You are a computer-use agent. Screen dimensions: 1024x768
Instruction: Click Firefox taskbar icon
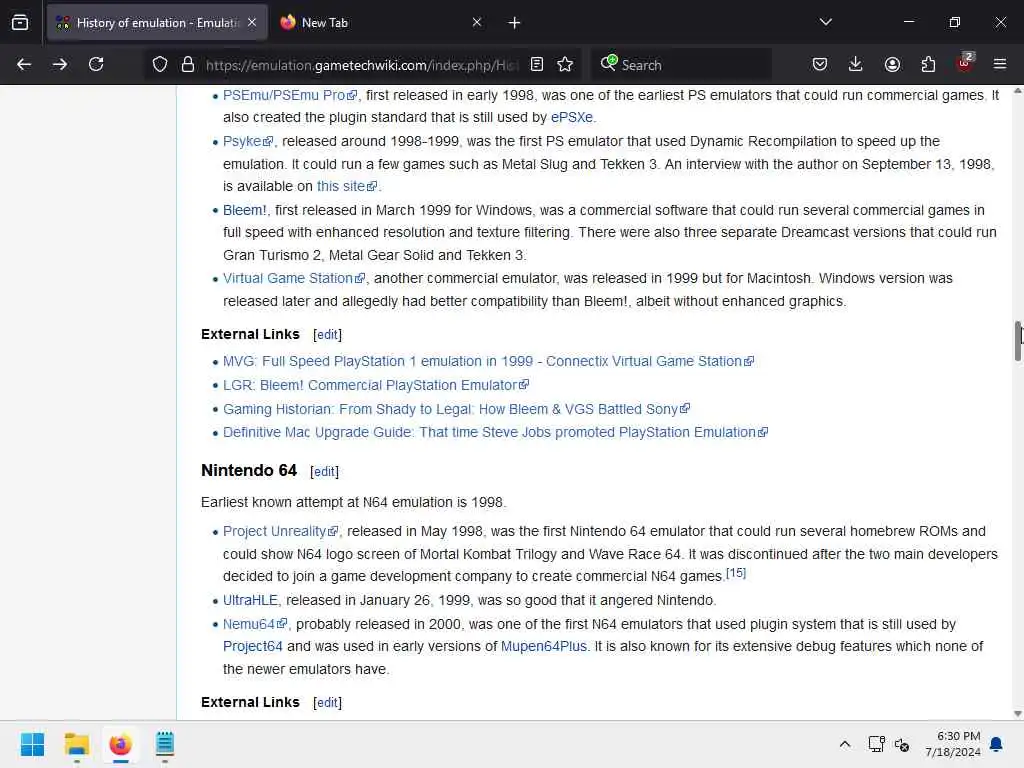click(120, 744)
